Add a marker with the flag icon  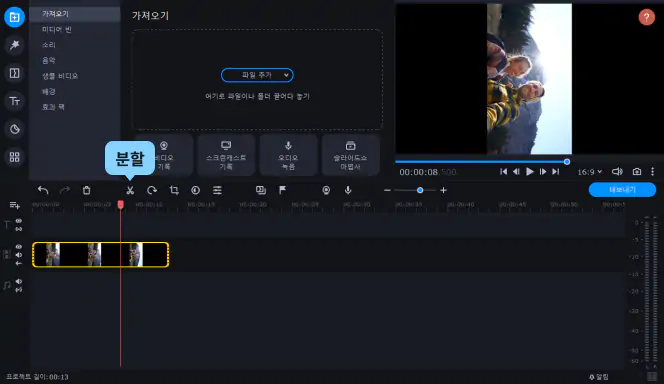282,191
